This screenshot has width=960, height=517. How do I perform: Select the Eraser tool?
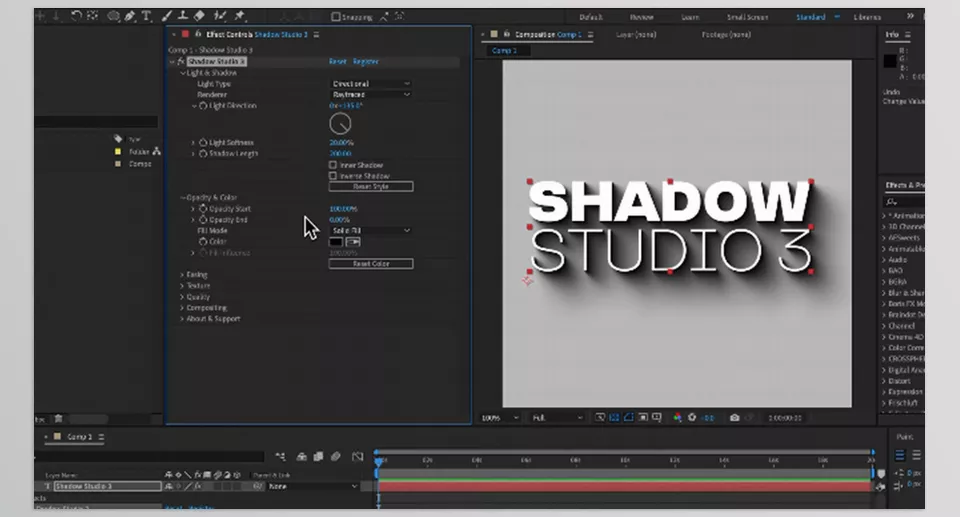[x=199, y=17]
